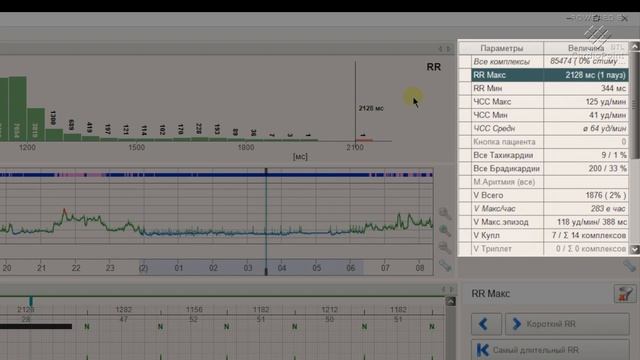The height and width of the screenshot is (360, 640).
Task: Click the 125 уд/мин value cell
Action: 586,102
